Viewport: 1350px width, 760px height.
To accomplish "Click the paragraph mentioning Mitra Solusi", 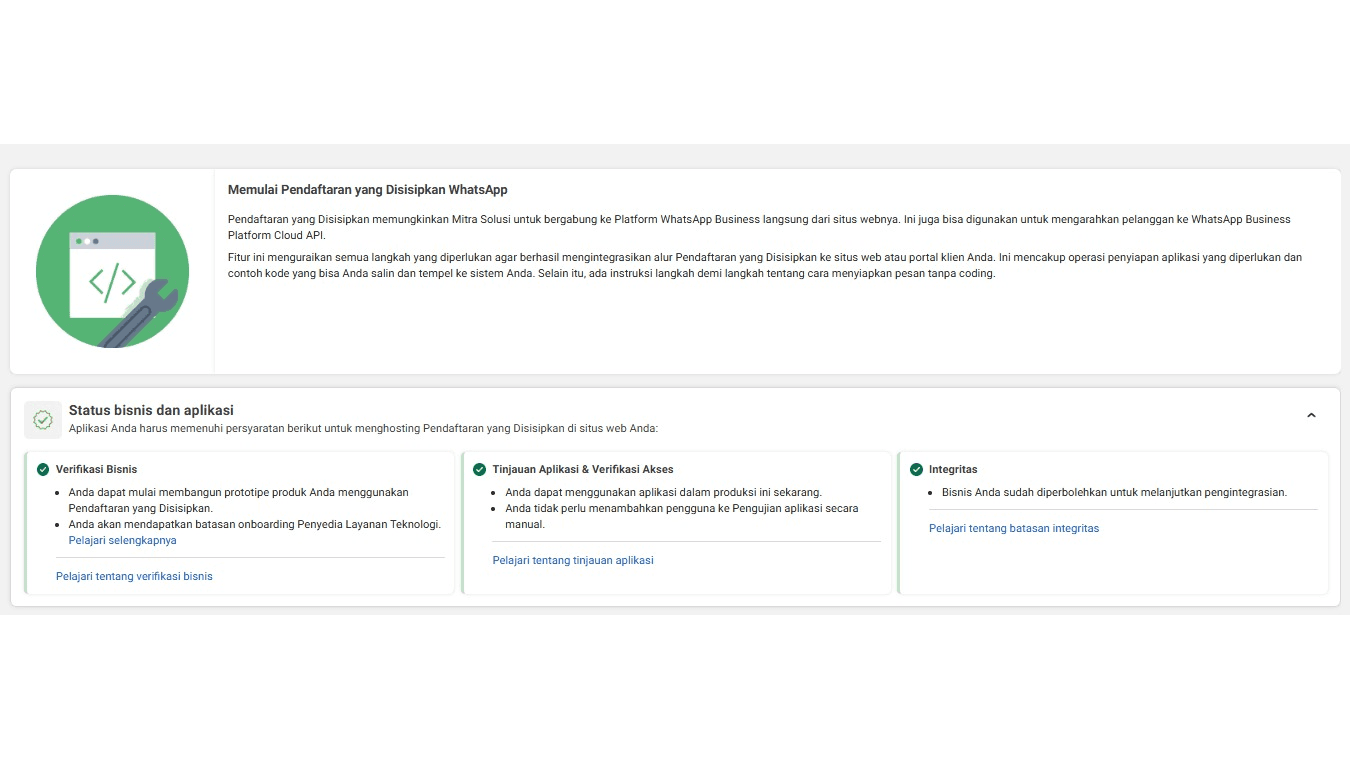I will [x=758, y=226].
